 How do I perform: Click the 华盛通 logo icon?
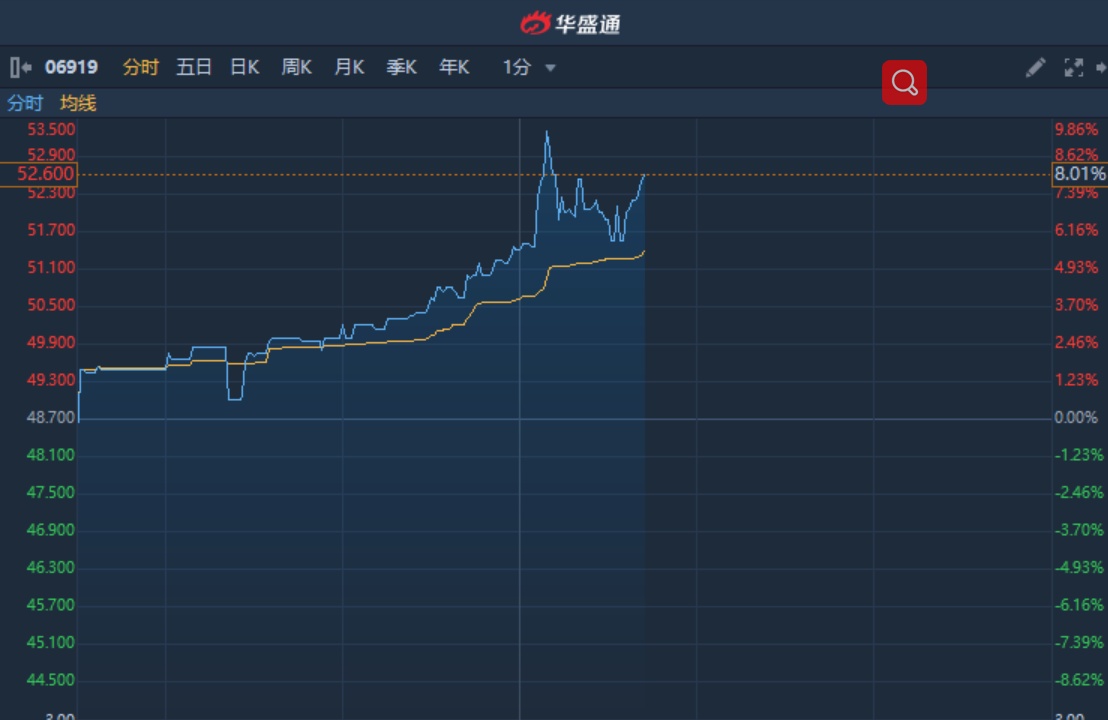click(x=536, y=22)
